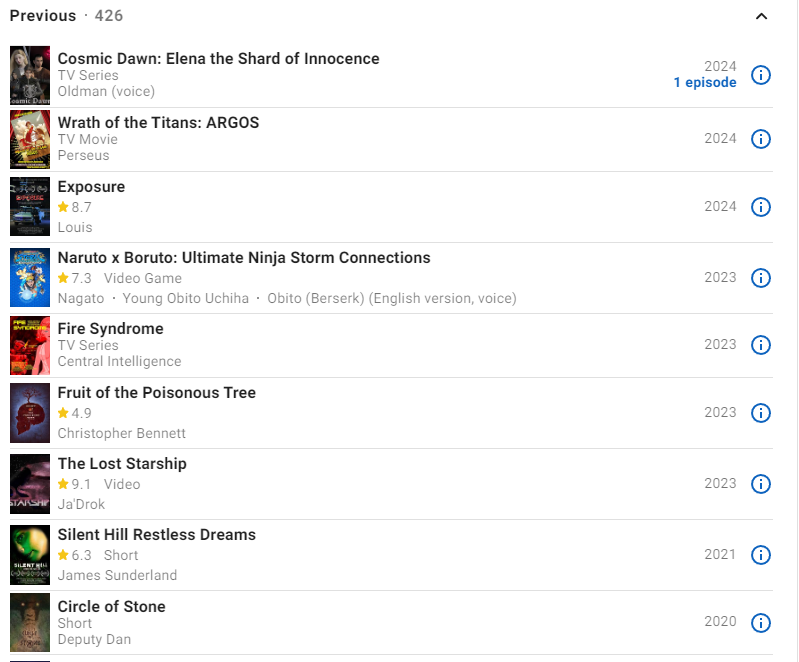This screenshot has width=799, height=662.
Task: Open Naruto x Boruto: Ultimate Ninja Storm Connections title
Action: coord(244,258)
